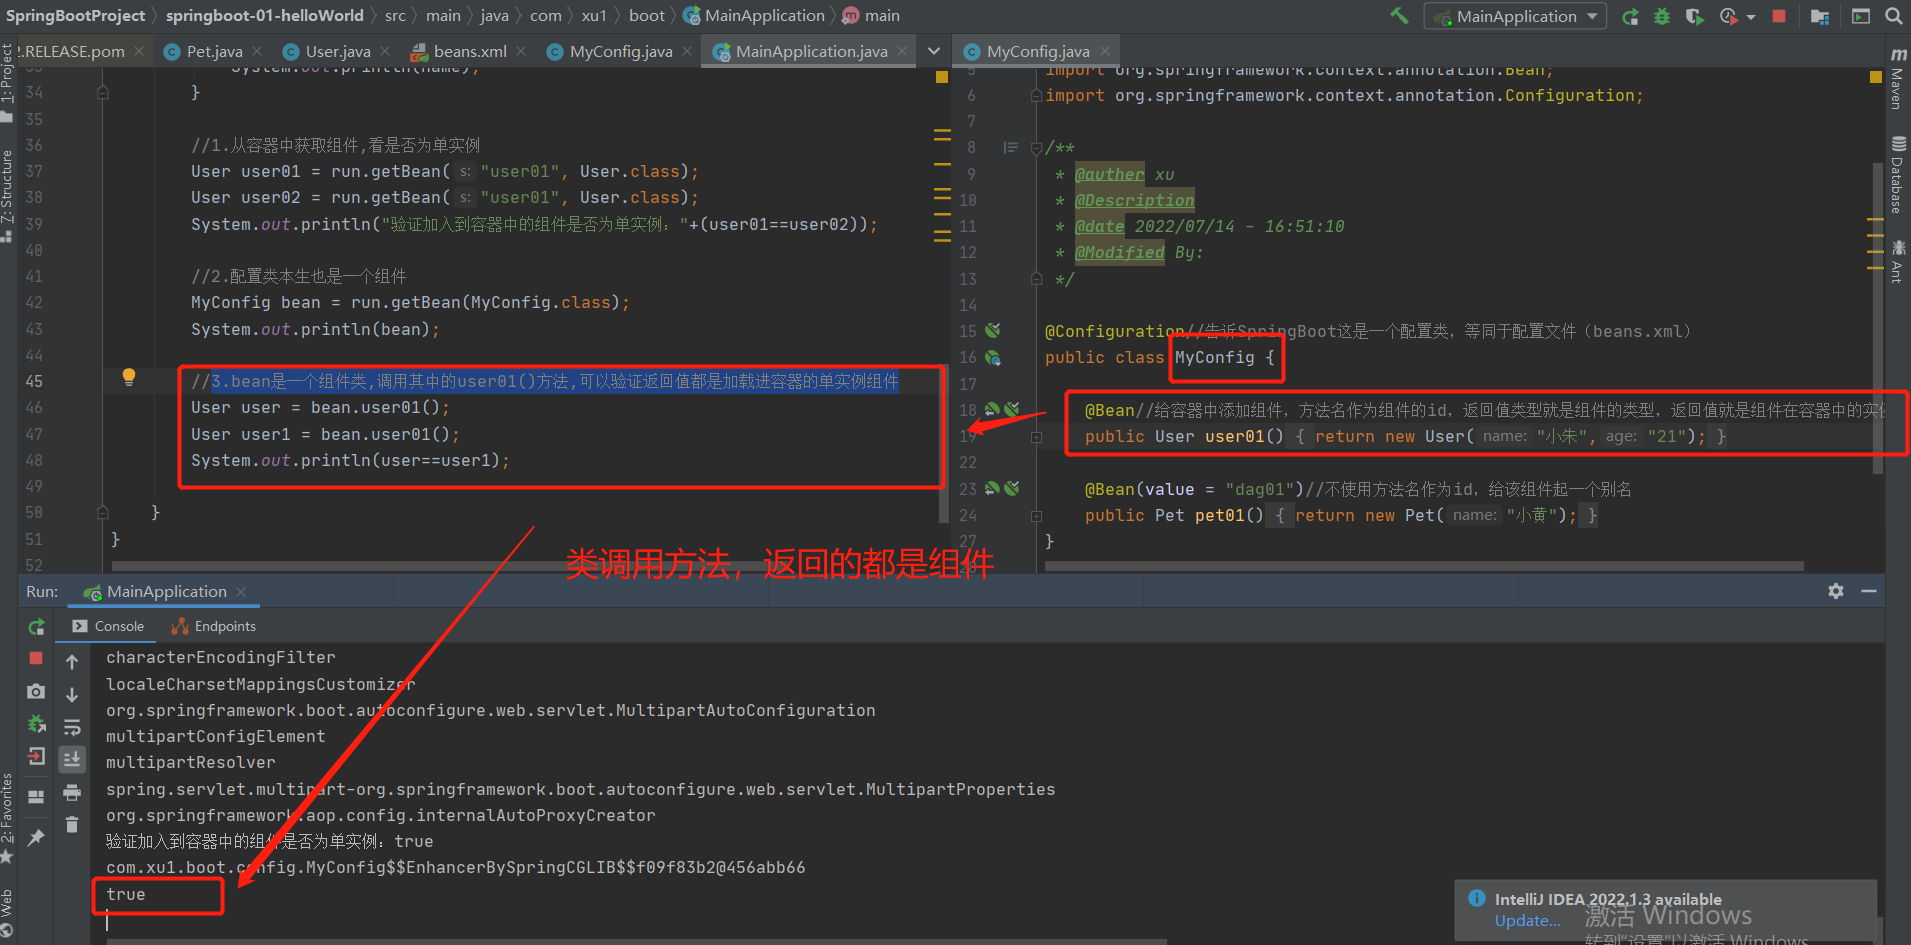Open the beans.xml tab
The image size is (1911, 945).
click(x=470, y=51)
